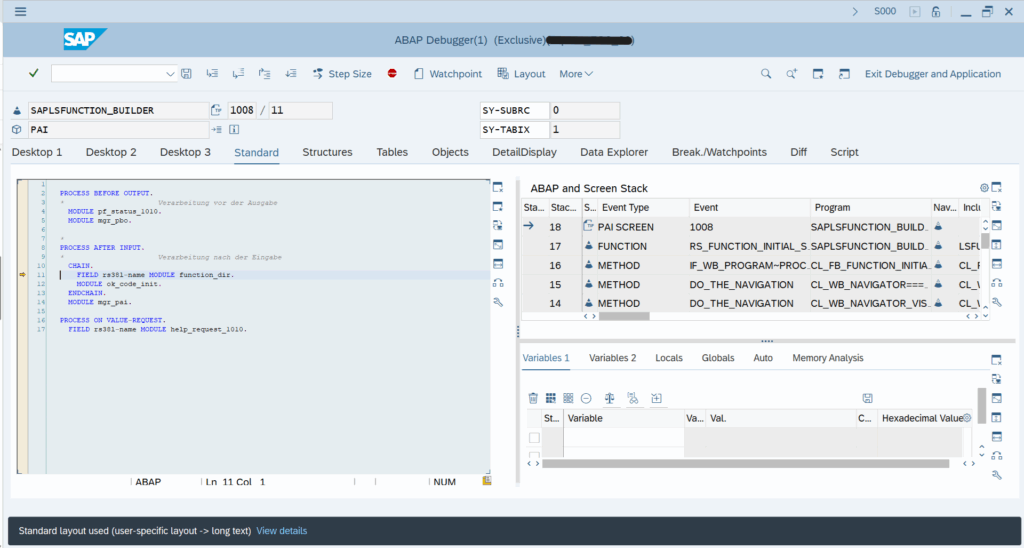
Task: Switch to the Desktop 1 tab
Action: tap(37, 152)
